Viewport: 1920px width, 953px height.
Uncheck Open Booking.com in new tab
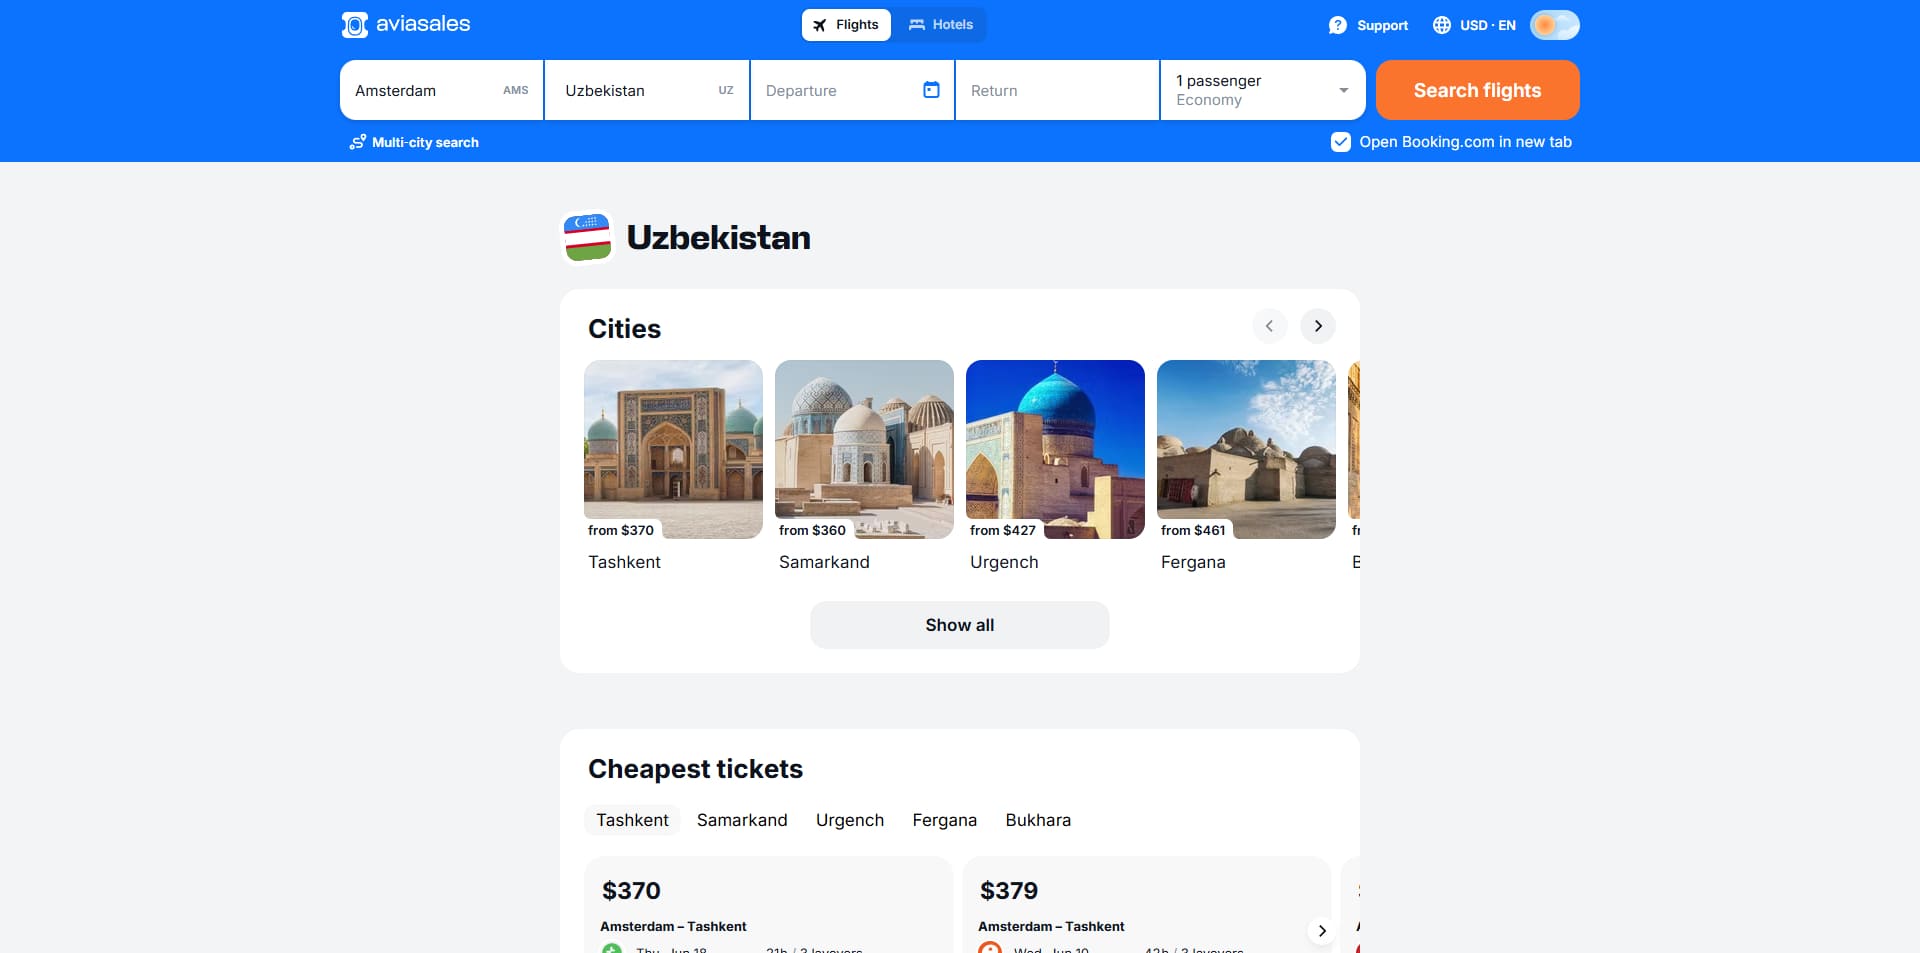[x=1341, y=142]
